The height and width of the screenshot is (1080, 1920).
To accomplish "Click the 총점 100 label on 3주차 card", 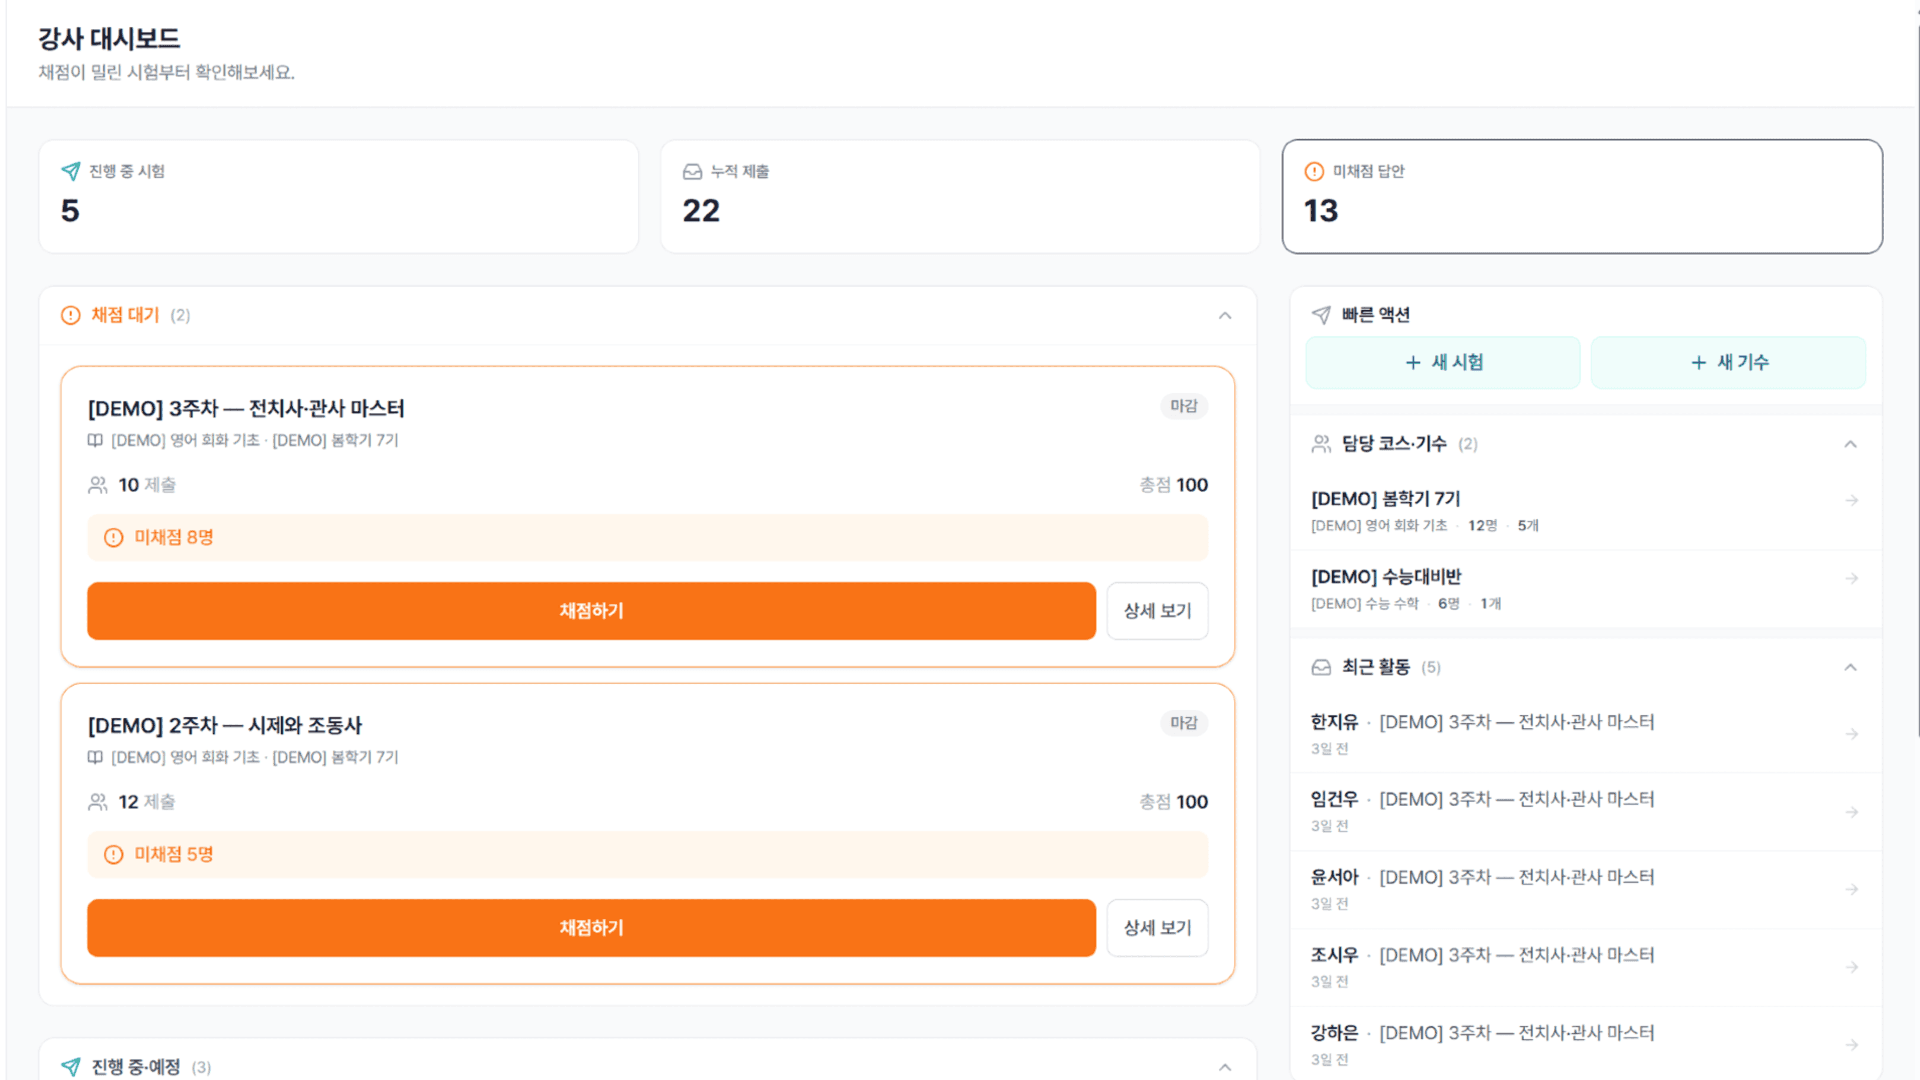I will pos(1173,485).
